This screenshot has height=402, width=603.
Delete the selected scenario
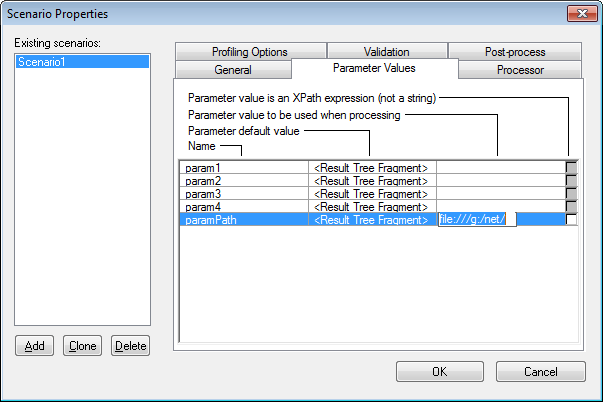tap(130, 346)
